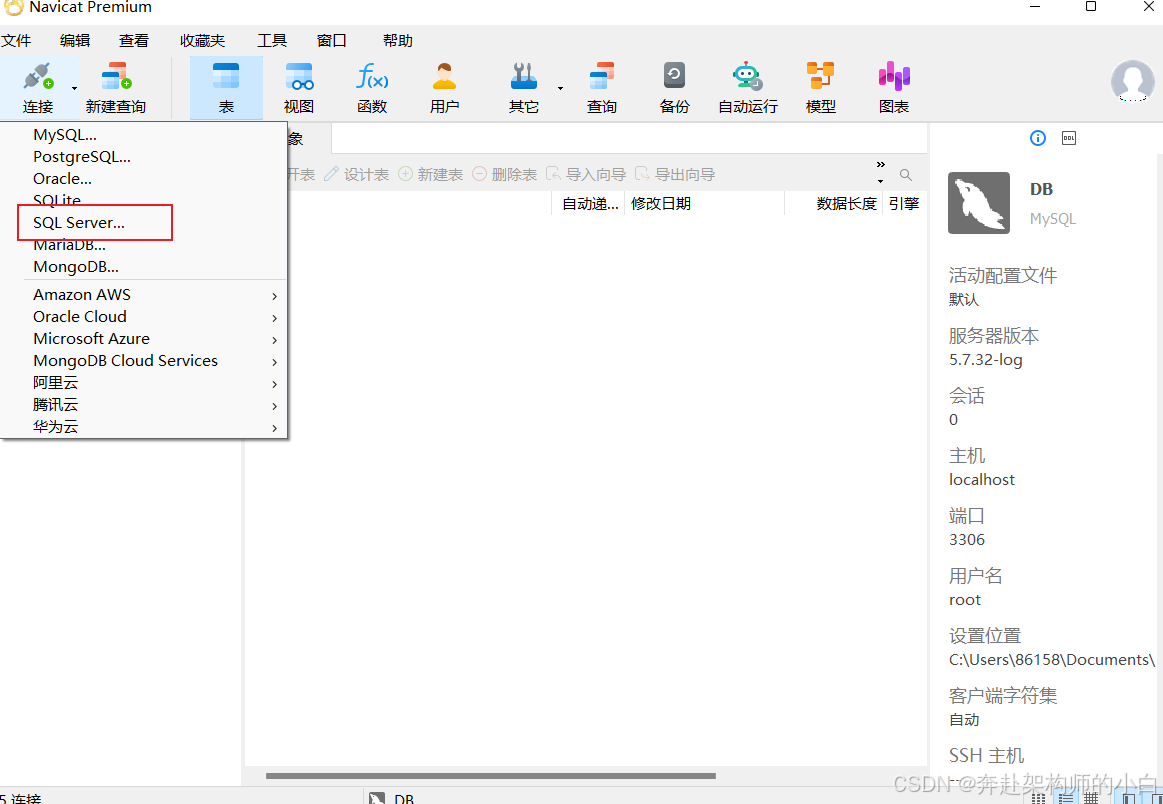Image resolution: width=1163 pixels, height=804 pixels.
Task: Switch to detail view icon in status bar
Action: point(1065,799)
